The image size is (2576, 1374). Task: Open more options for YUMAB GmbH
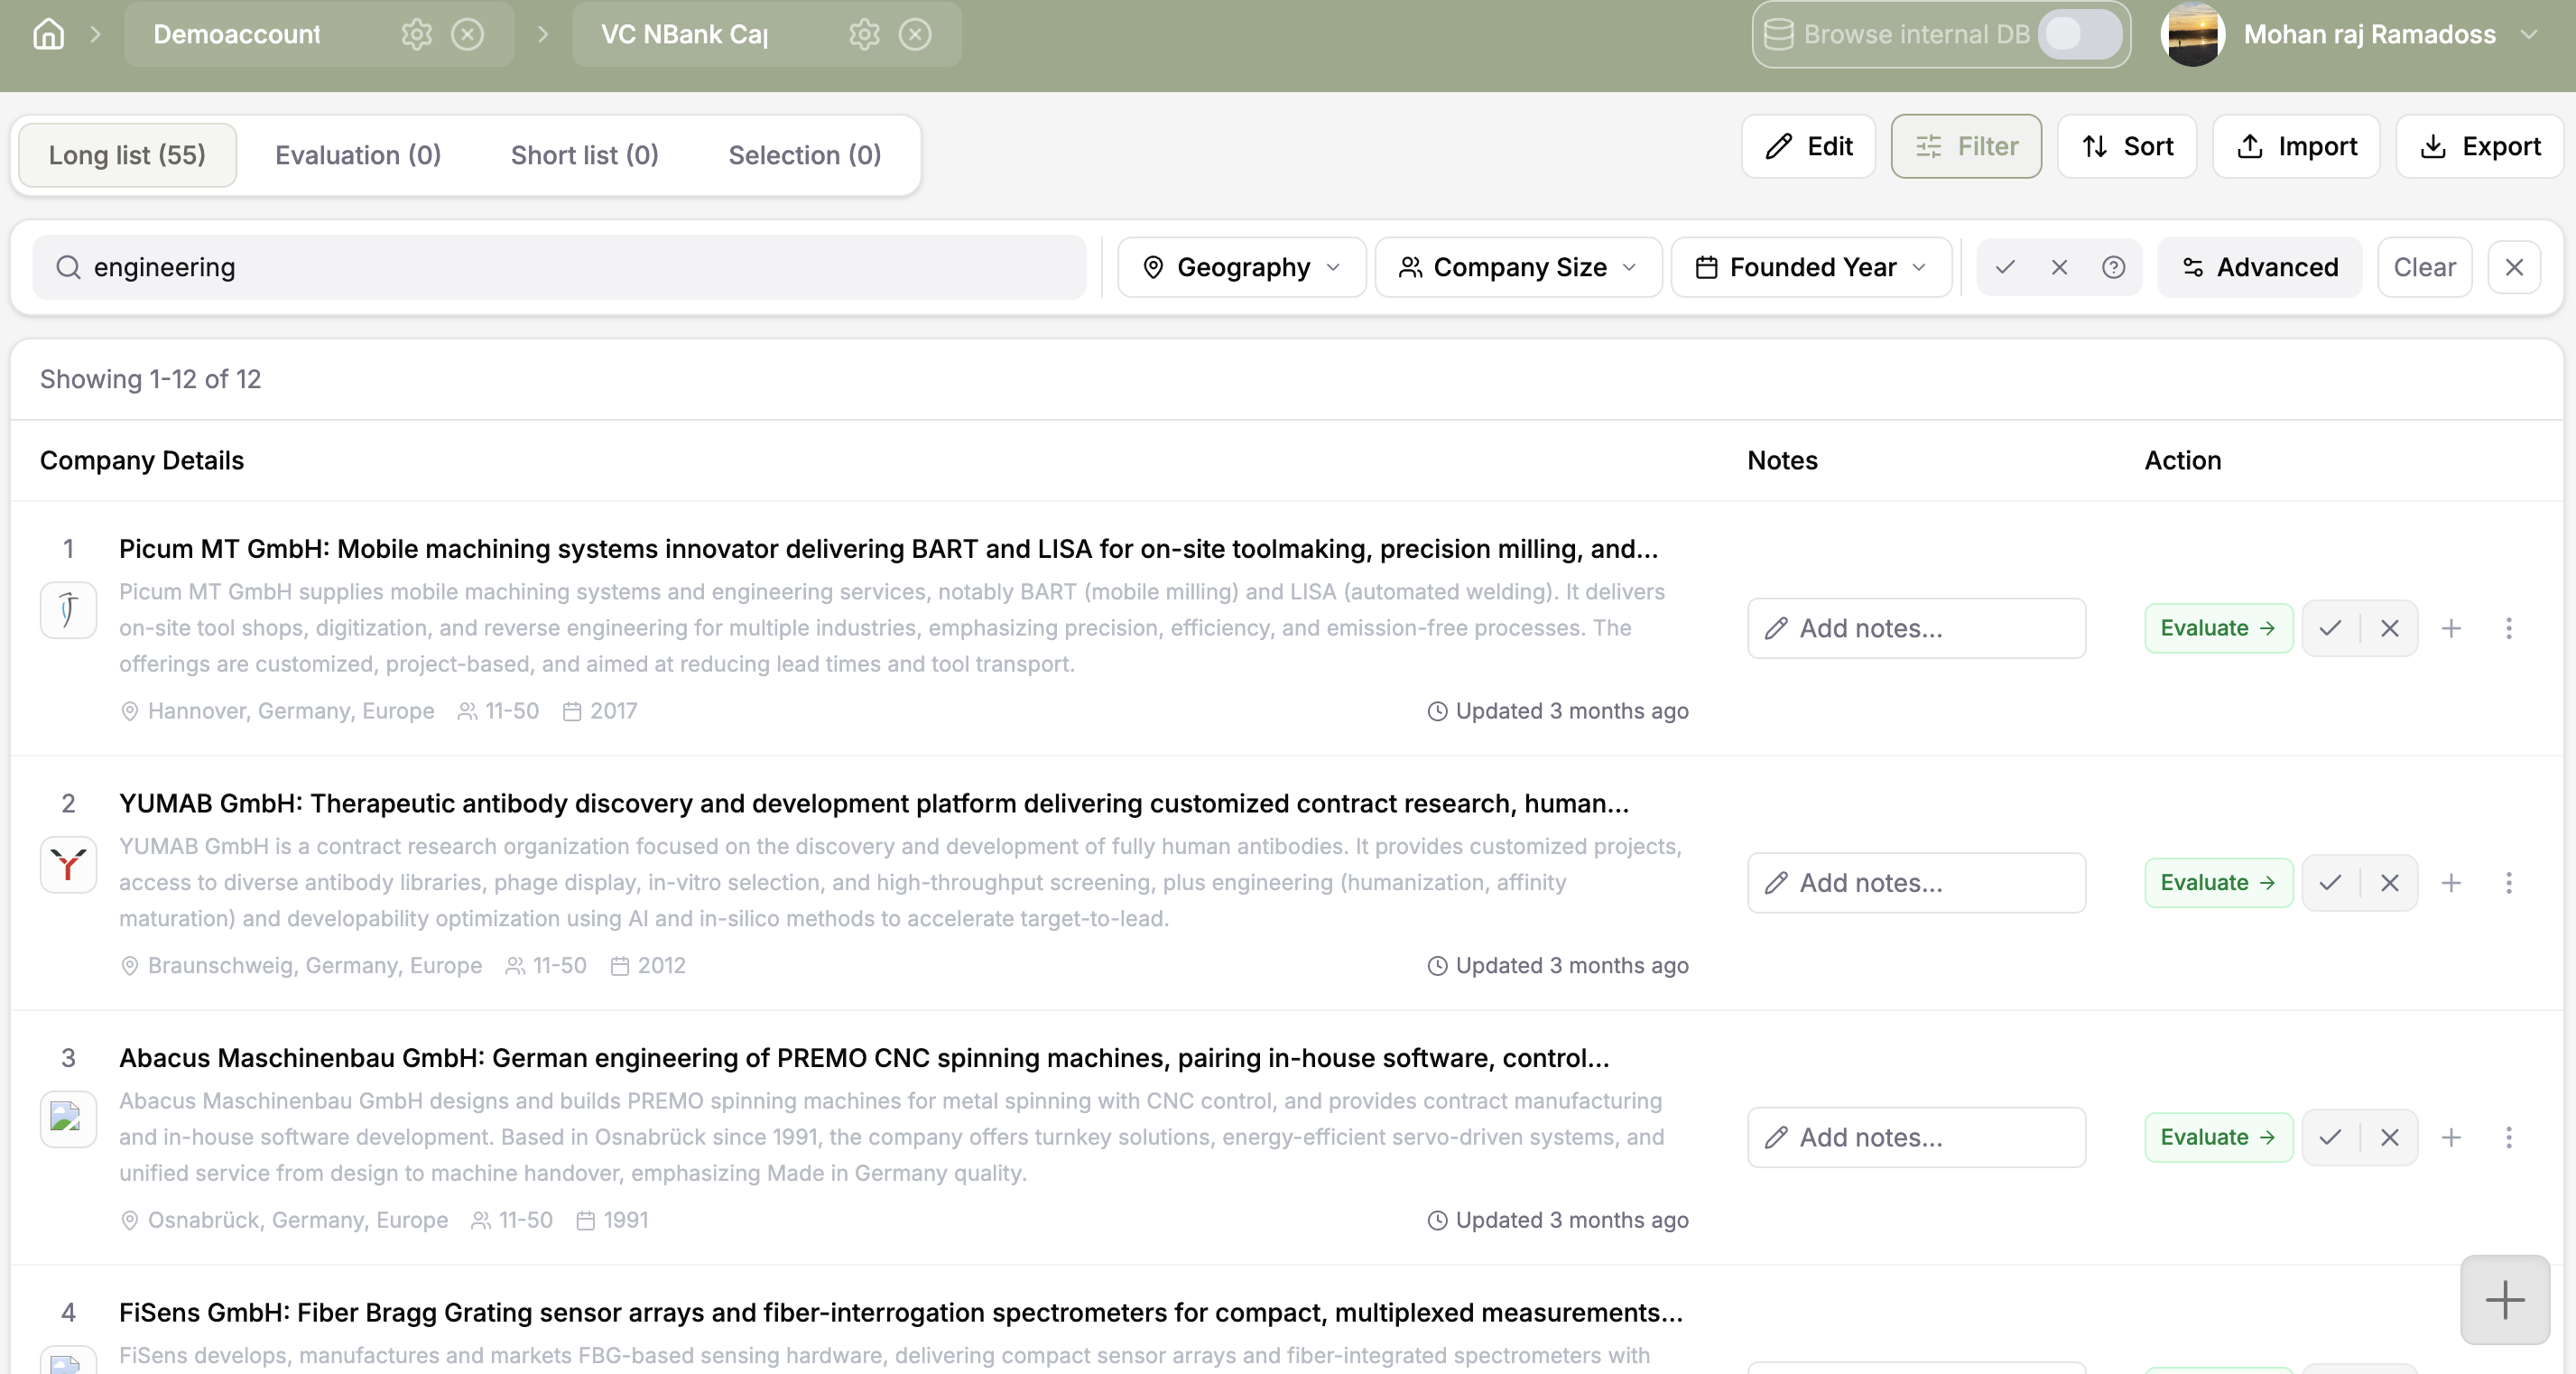pyautogui.click(x=2508, y=882)
